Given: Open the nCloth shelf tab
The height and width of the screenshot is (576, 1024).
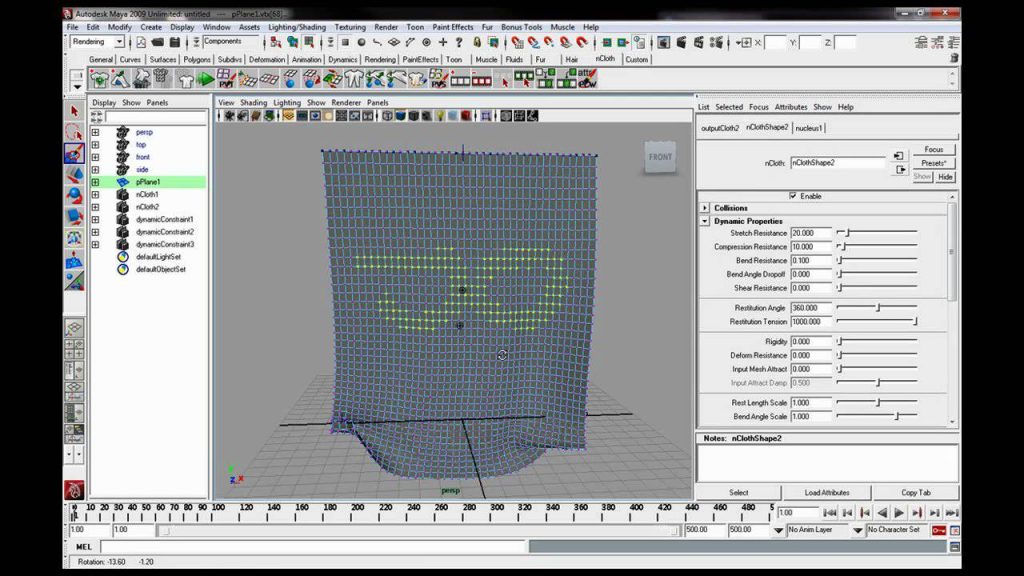Looking at the screenshot, I should [605, 58].
